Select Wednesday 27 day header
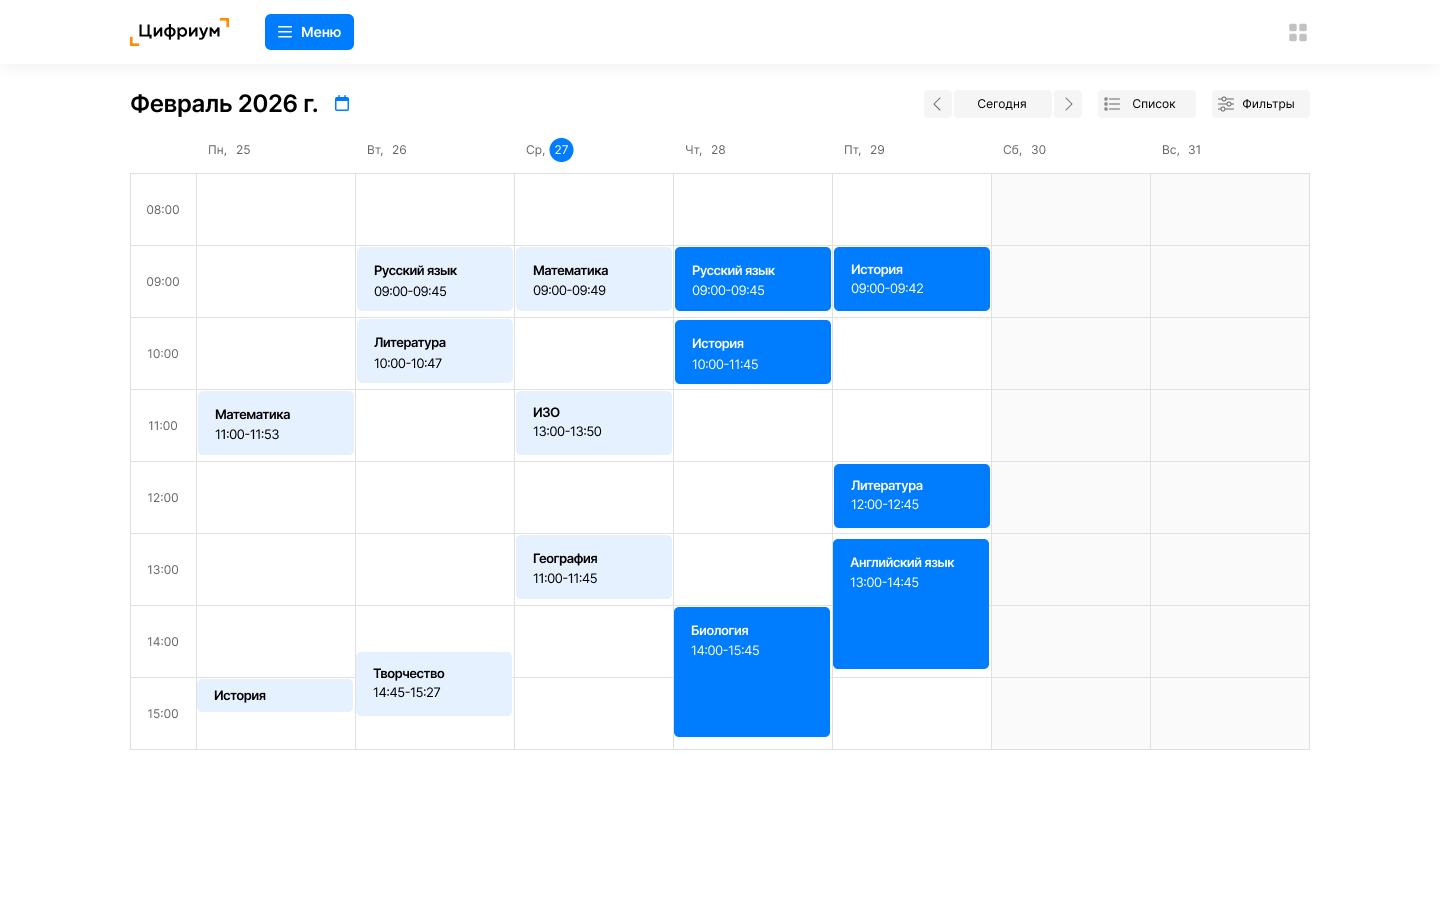This screenshot has width=1440, height=900. tap(561, 150)
